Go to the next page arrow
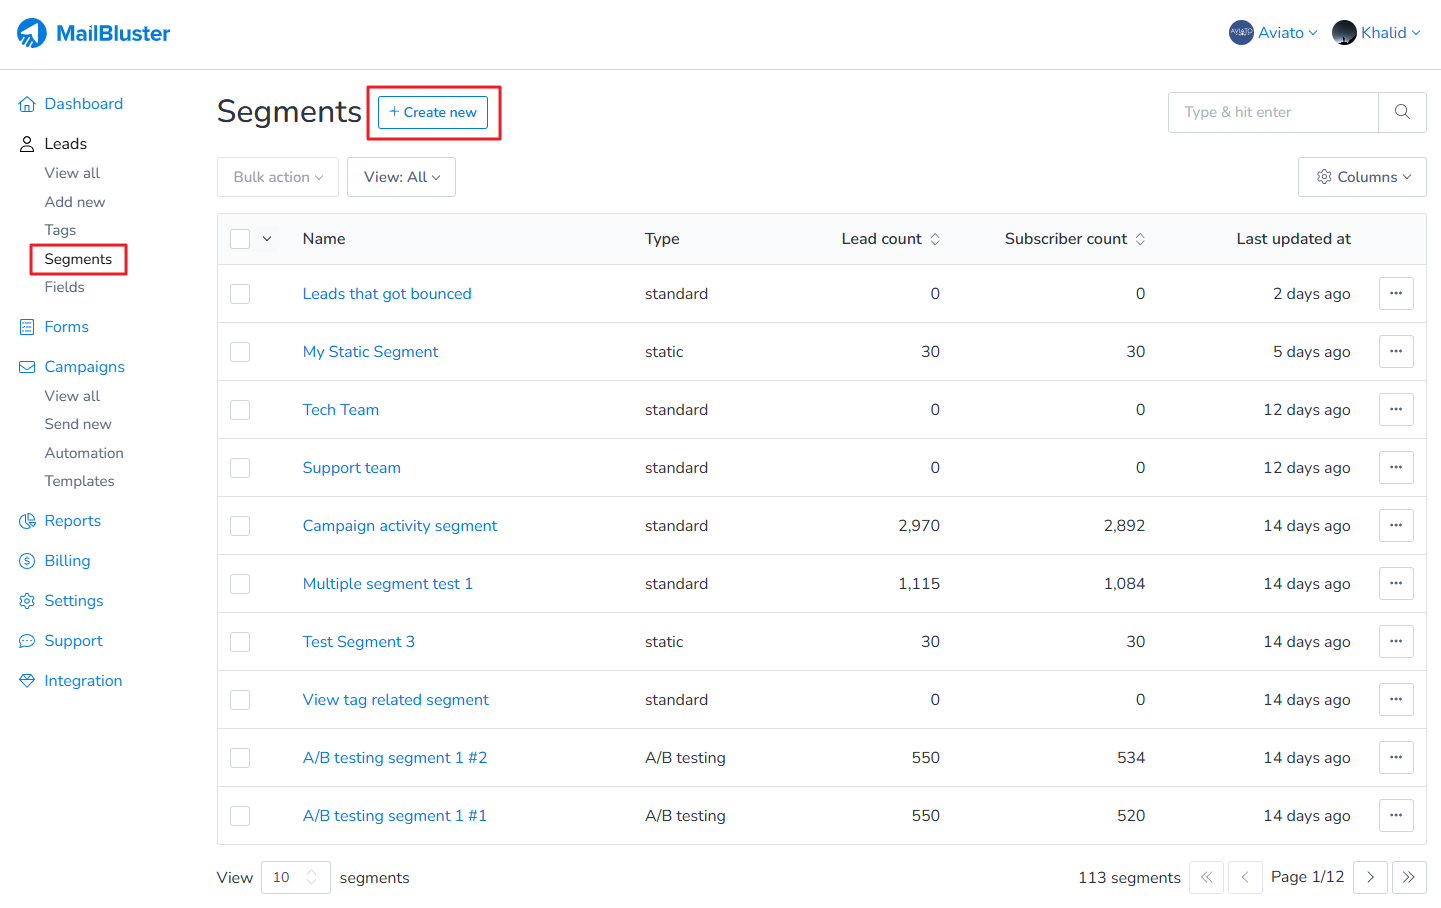 (x=1370, y=877)
